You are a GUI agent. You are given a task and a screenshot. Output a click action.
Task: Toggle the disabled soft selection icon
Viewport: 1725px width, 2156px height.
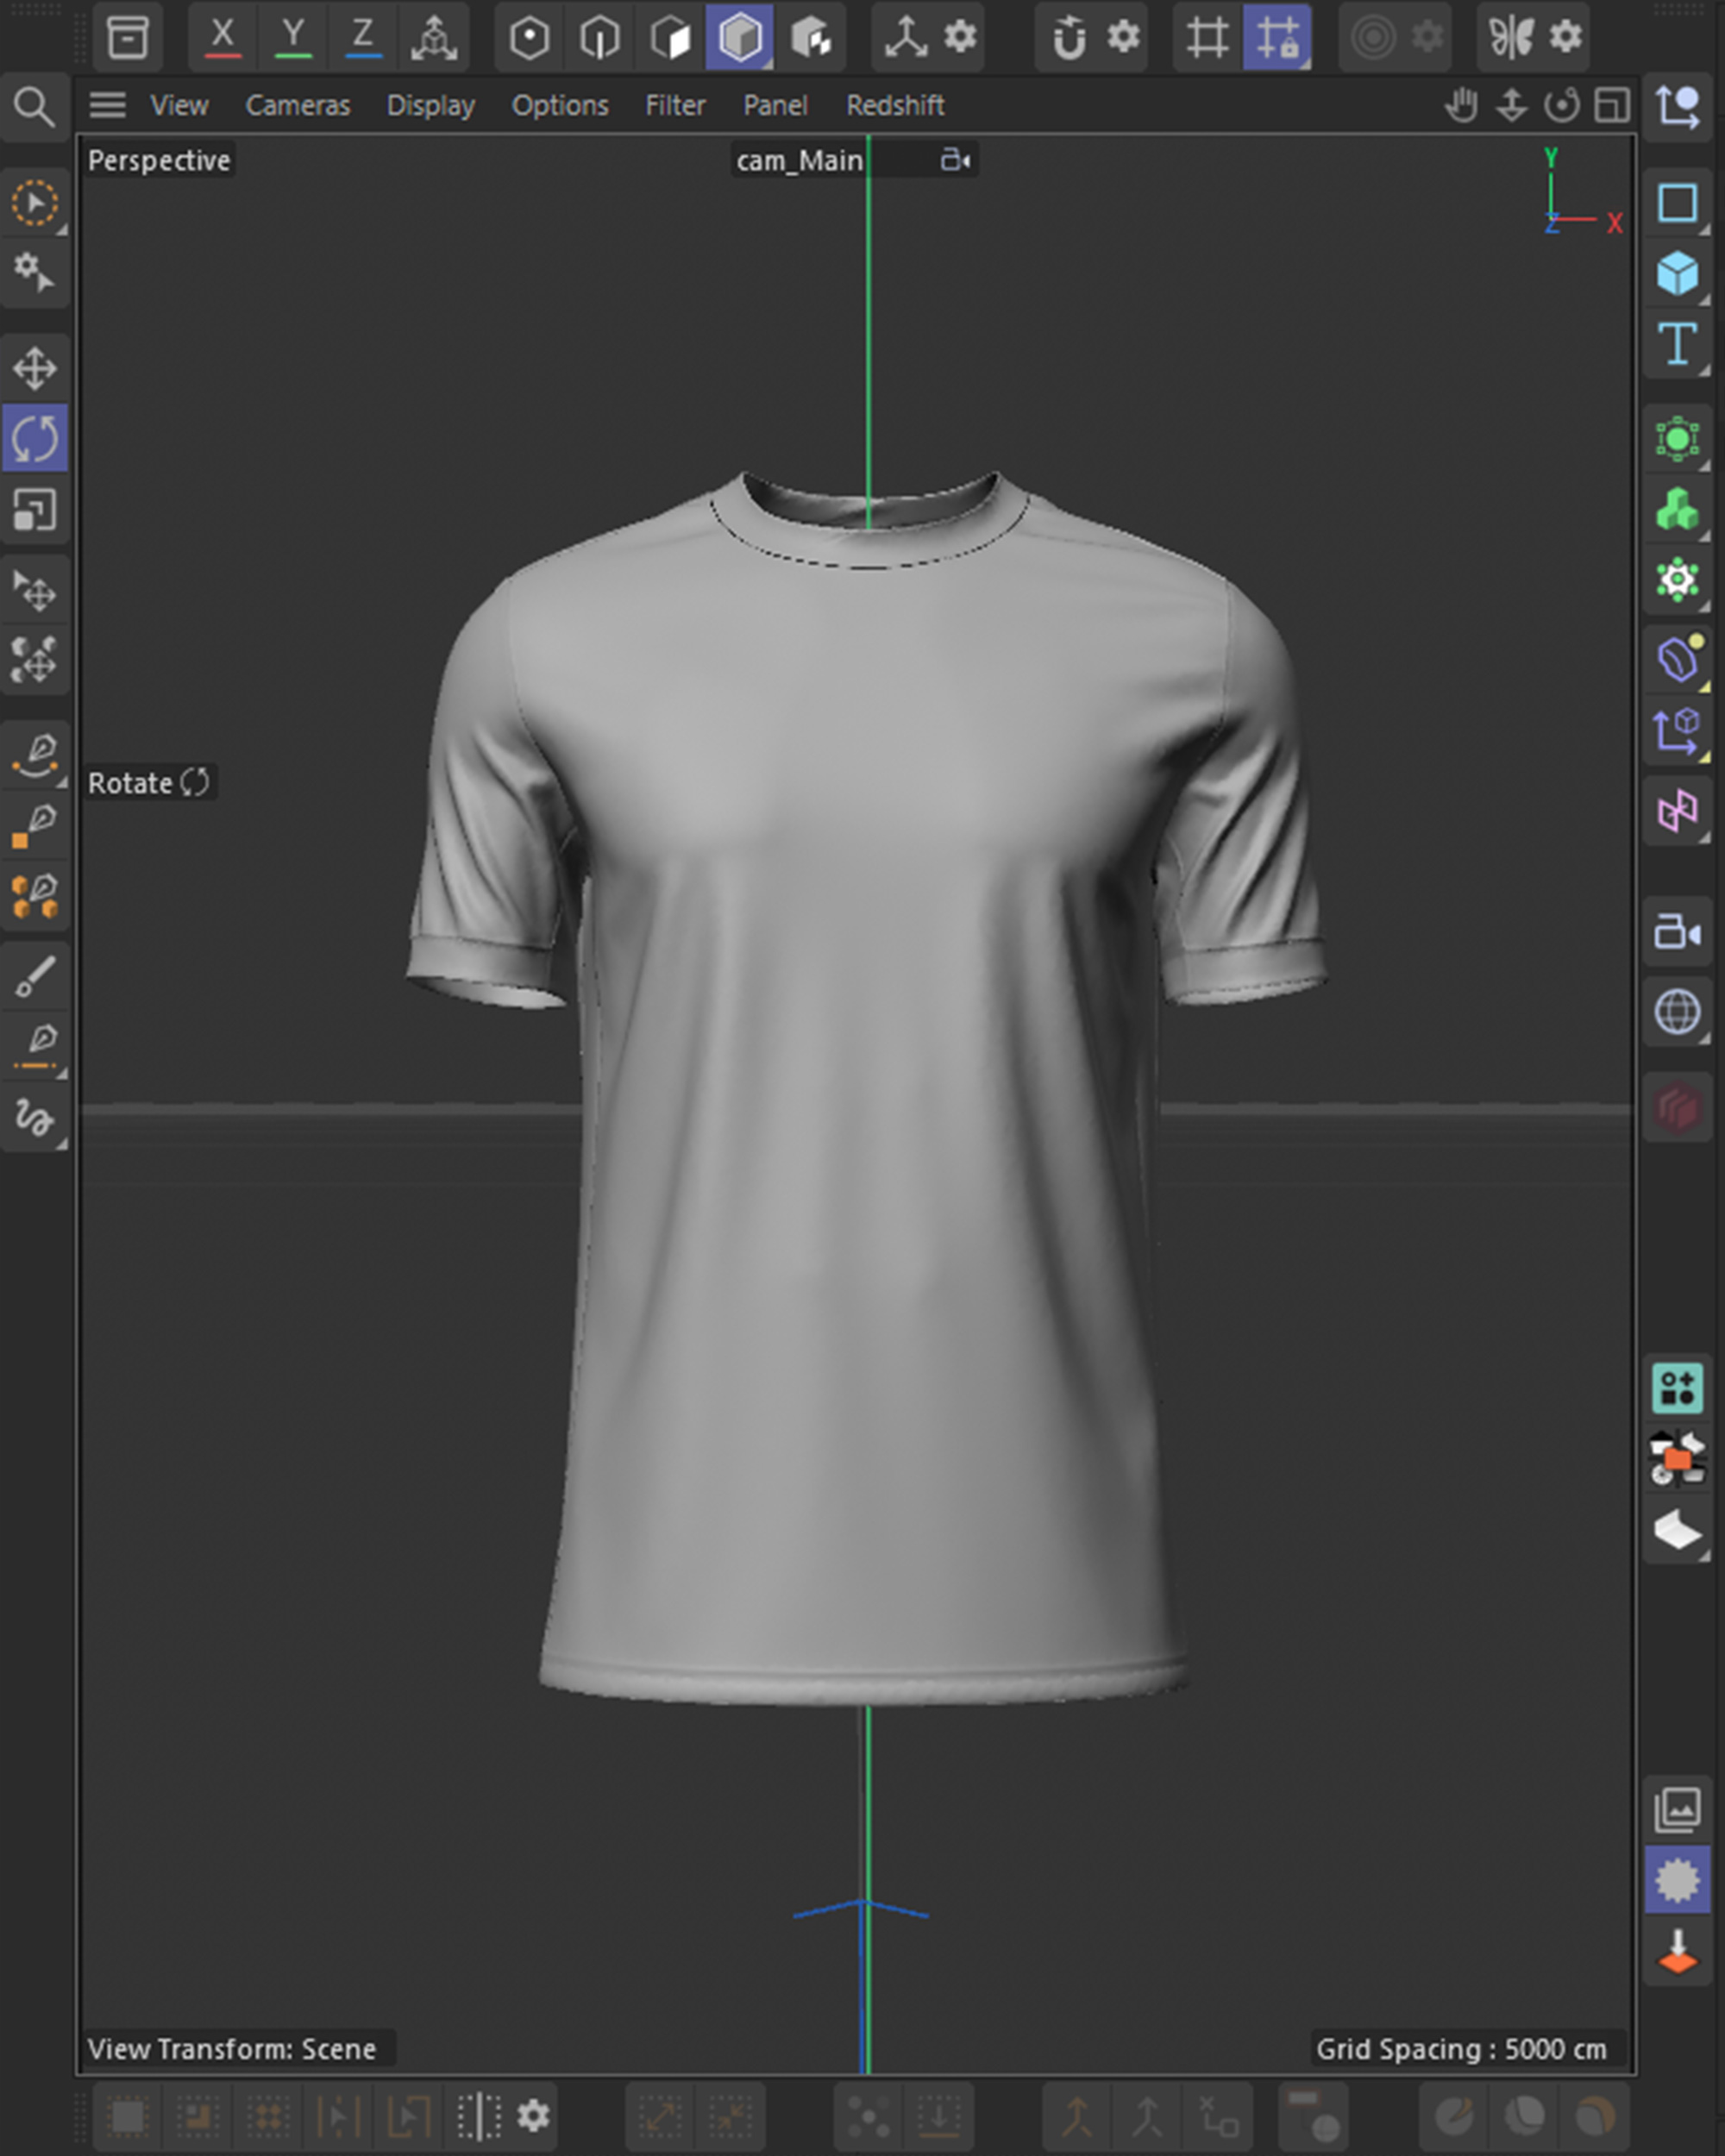click(1373, 37)
